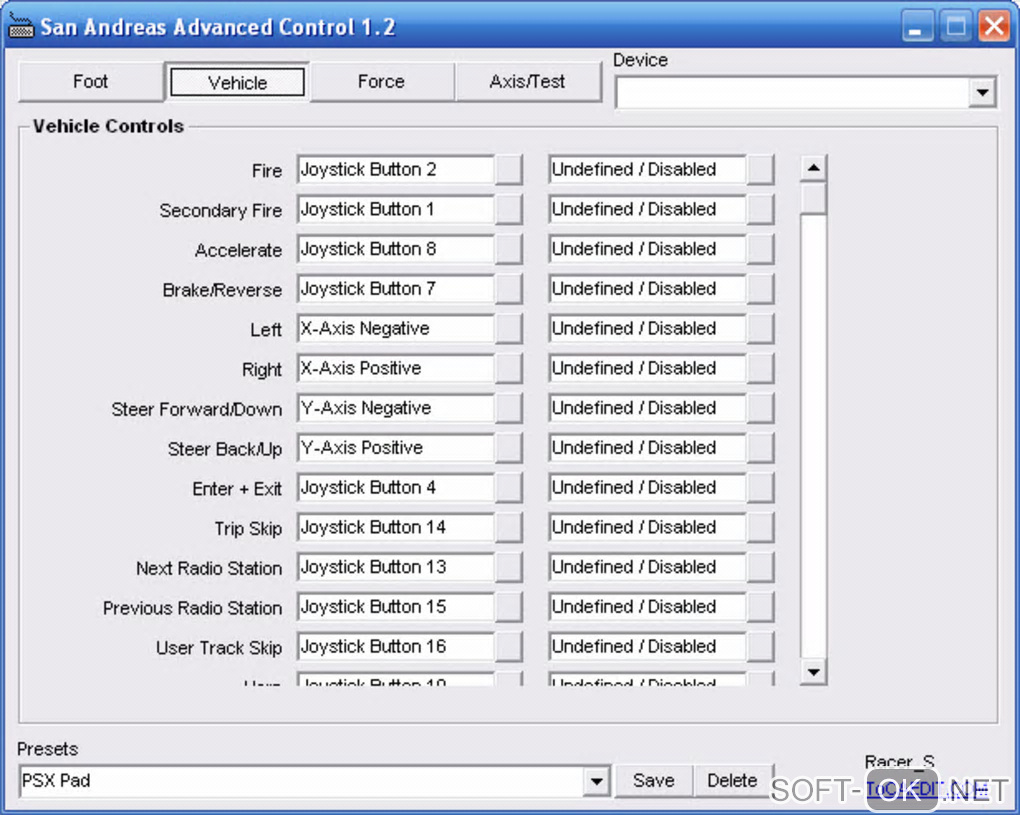Click the small button beside Brake/Reverse's Undefined / Disabled field

tap(760, 289)
